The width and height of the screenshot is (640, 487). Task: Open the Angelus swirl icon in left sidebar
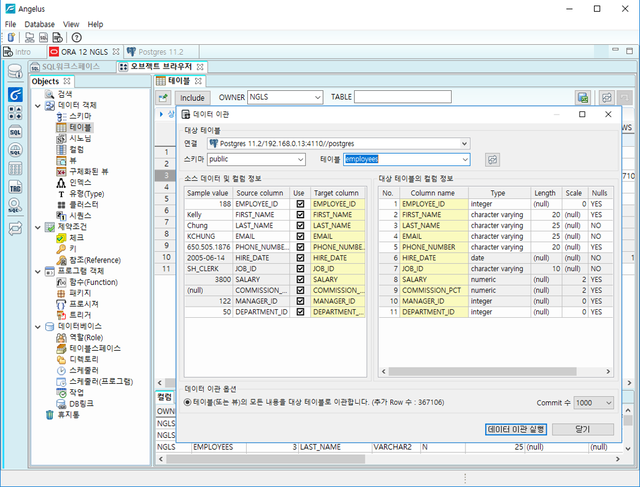pyautogui.click(x=15, y=95)
